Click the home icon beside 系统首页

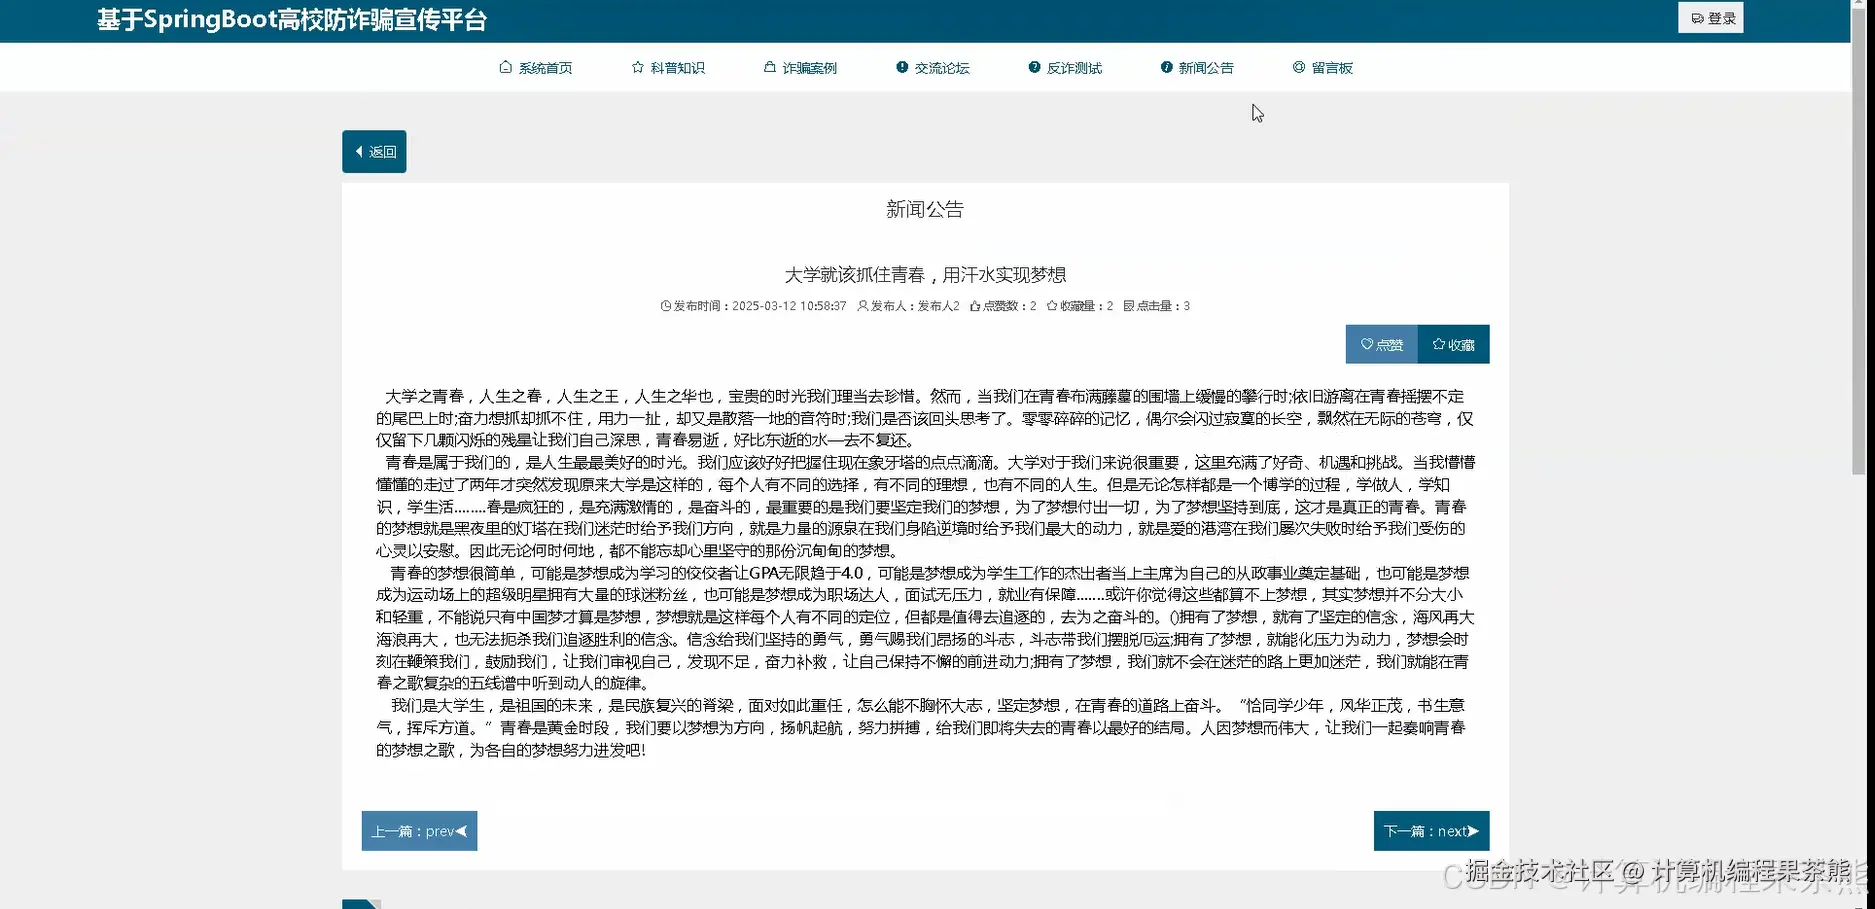click(505, 67)
